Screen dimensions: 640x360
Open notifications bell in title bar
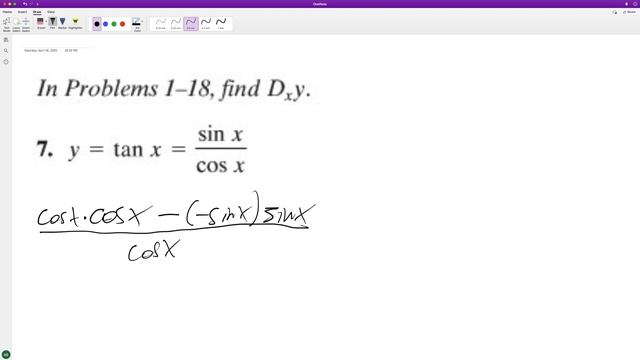point(627,4)
